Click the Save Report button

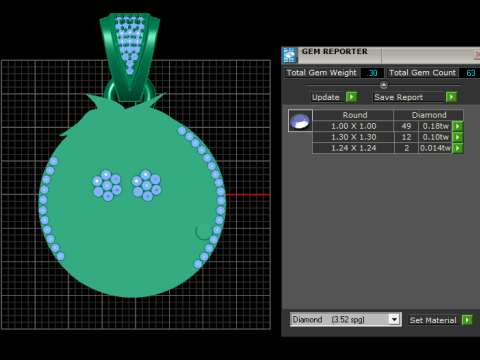[409, 97]
